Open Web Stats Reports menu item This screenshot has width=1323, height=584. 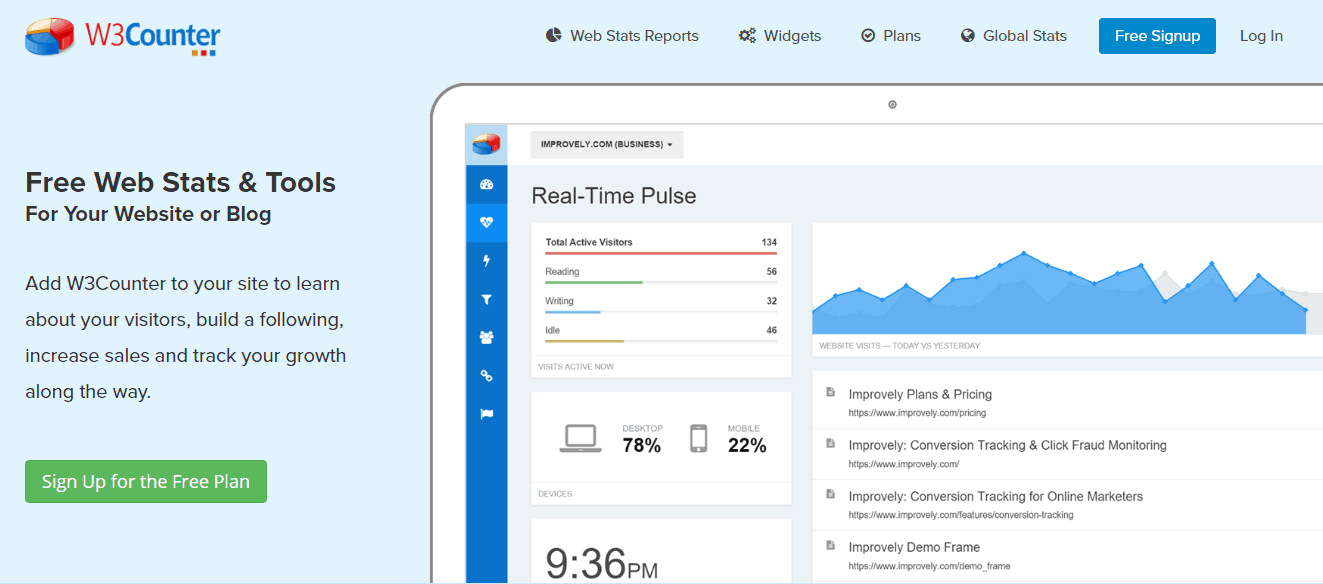coord(622,36)
